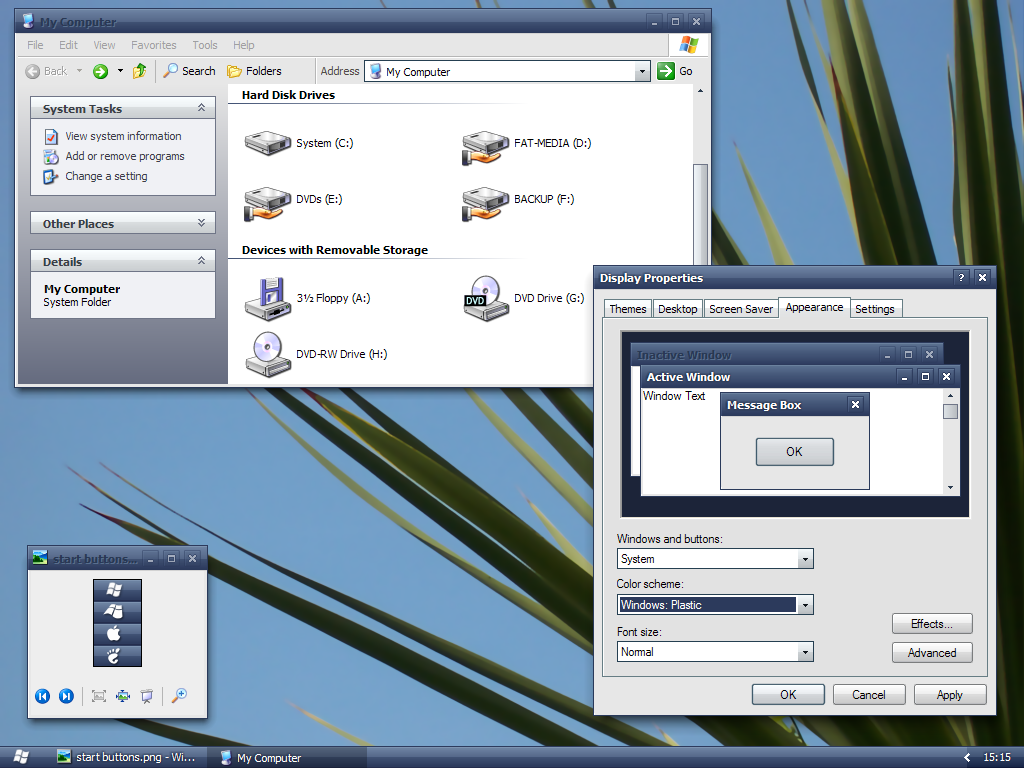Open the Help menu
Screen dimensions: 1024x768
(x=244, y=45)
